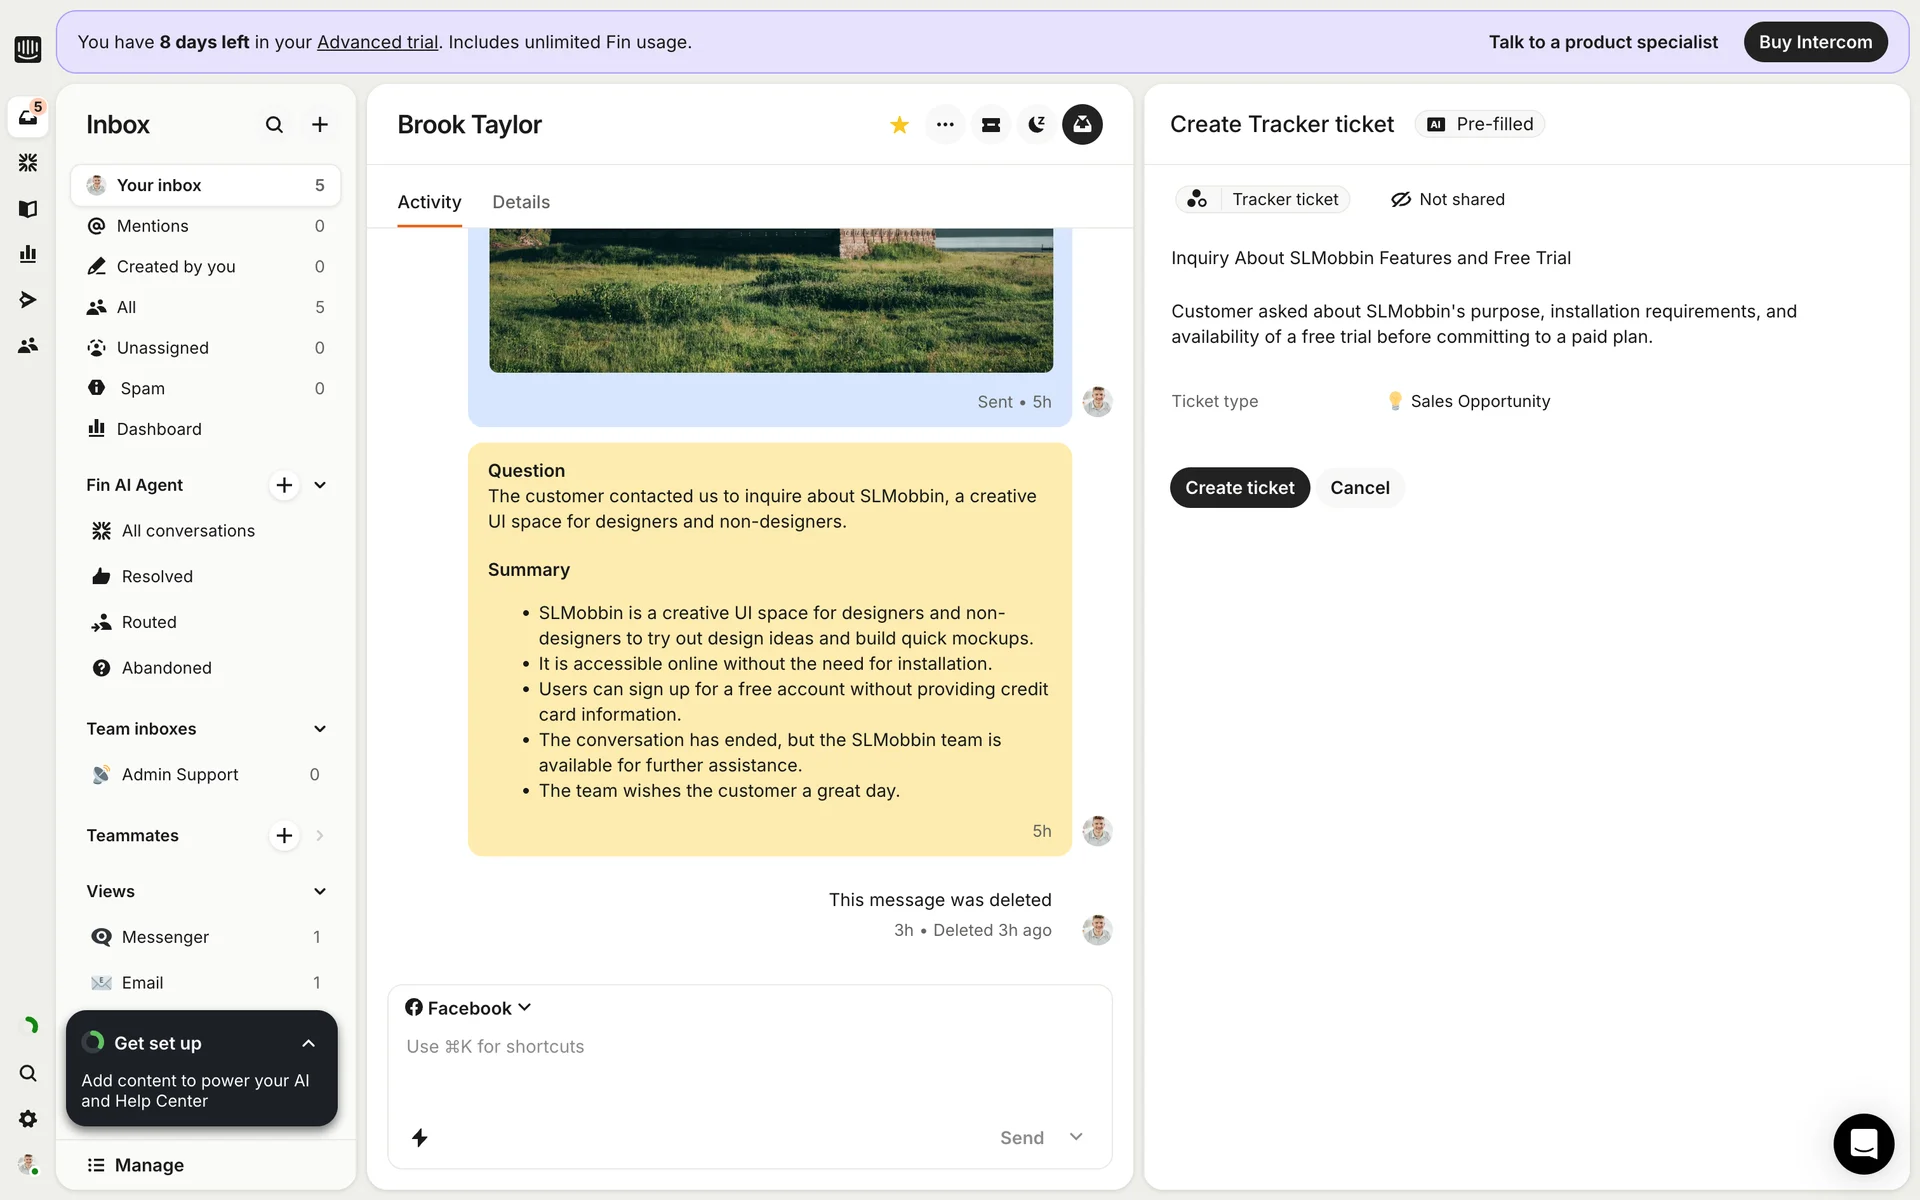Open the Facebook channel dropdown

click(x=468, y=1008)
